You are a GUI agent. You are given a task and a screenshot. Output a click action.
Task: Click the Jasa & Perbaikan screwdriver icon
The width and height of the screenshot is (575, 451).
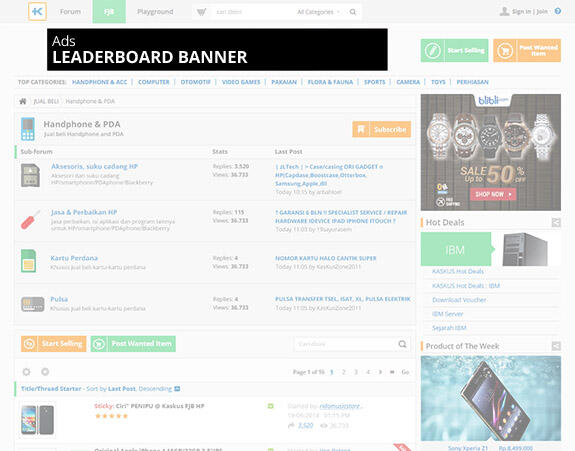pyautogui.click(x=30, y=220)
